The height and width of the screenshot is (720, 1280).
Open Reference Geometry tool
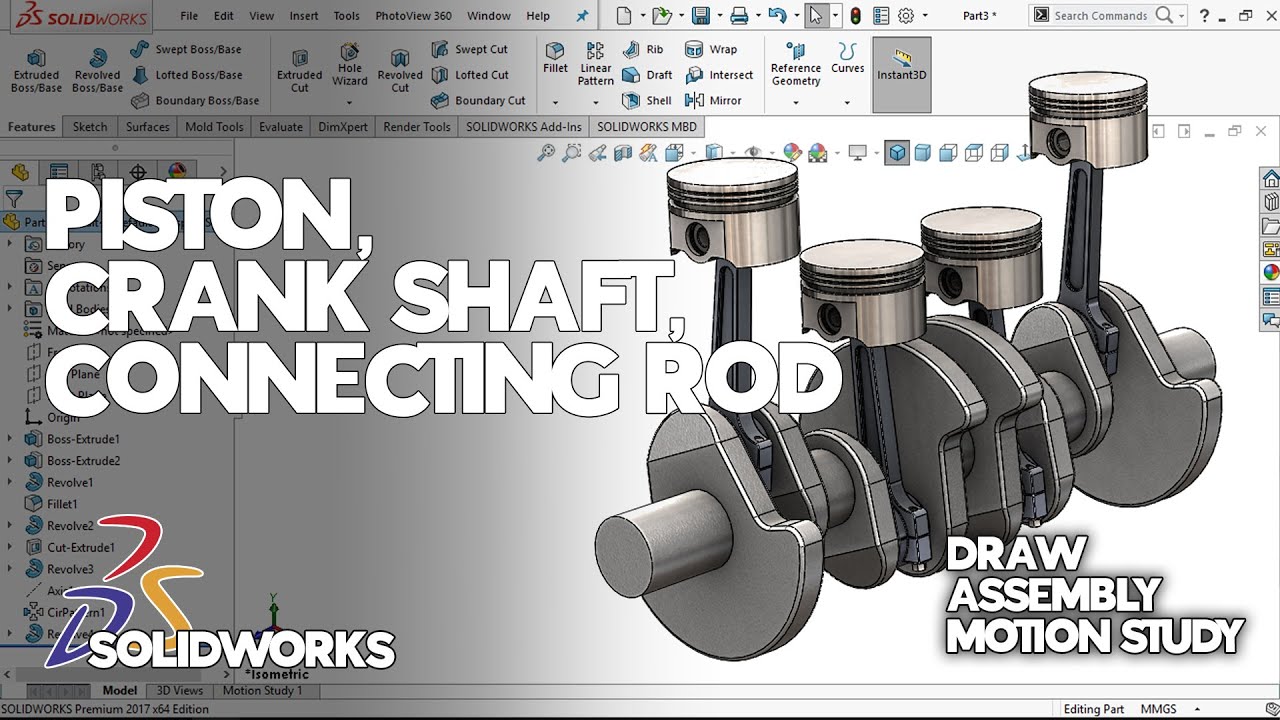coord(796,64)
